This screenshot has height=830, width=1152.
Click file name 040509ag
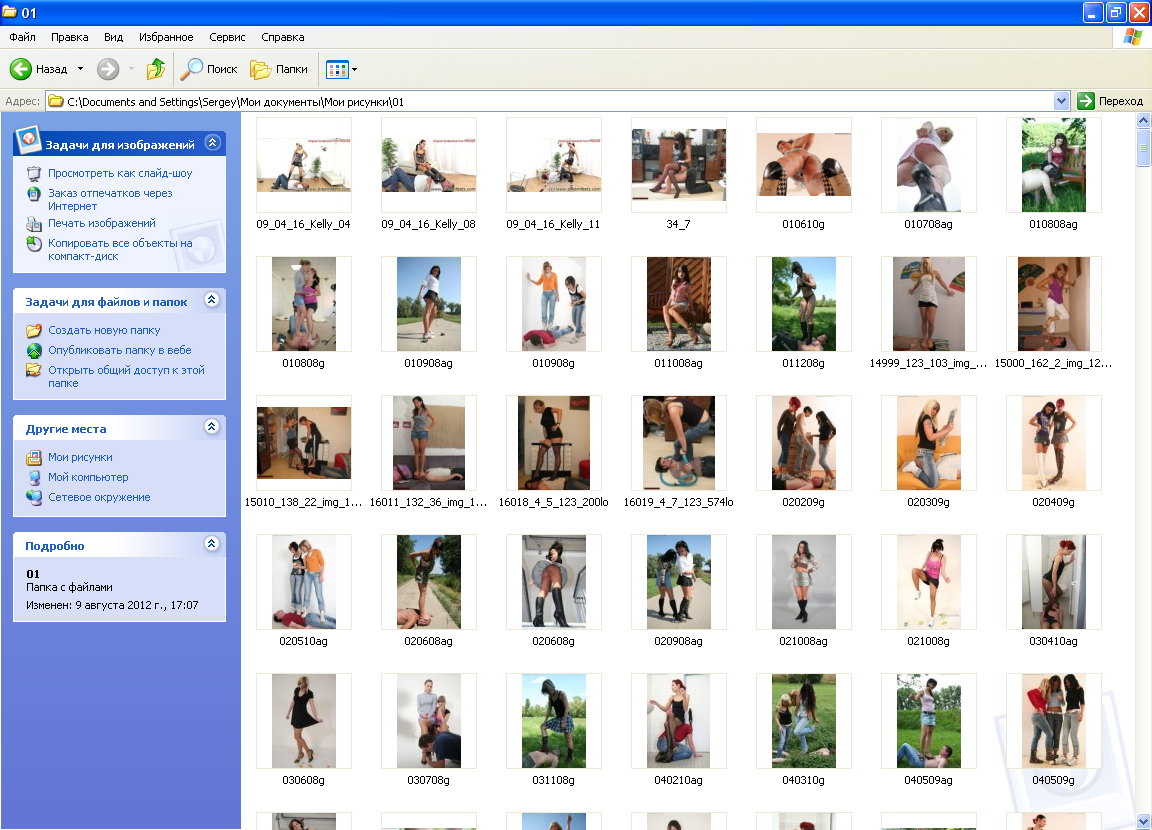click(928, 780)
